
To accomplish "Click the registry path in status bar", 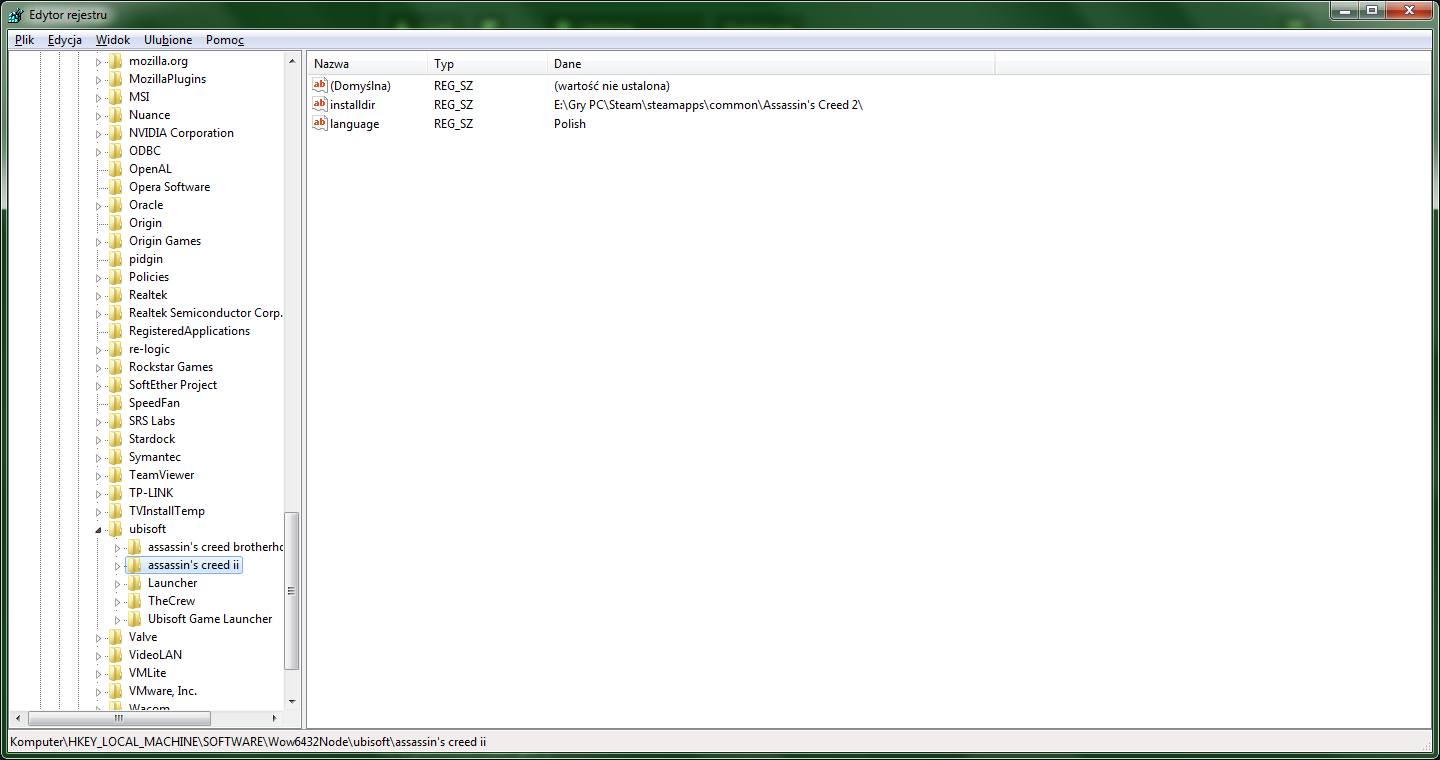I will 248,742.
